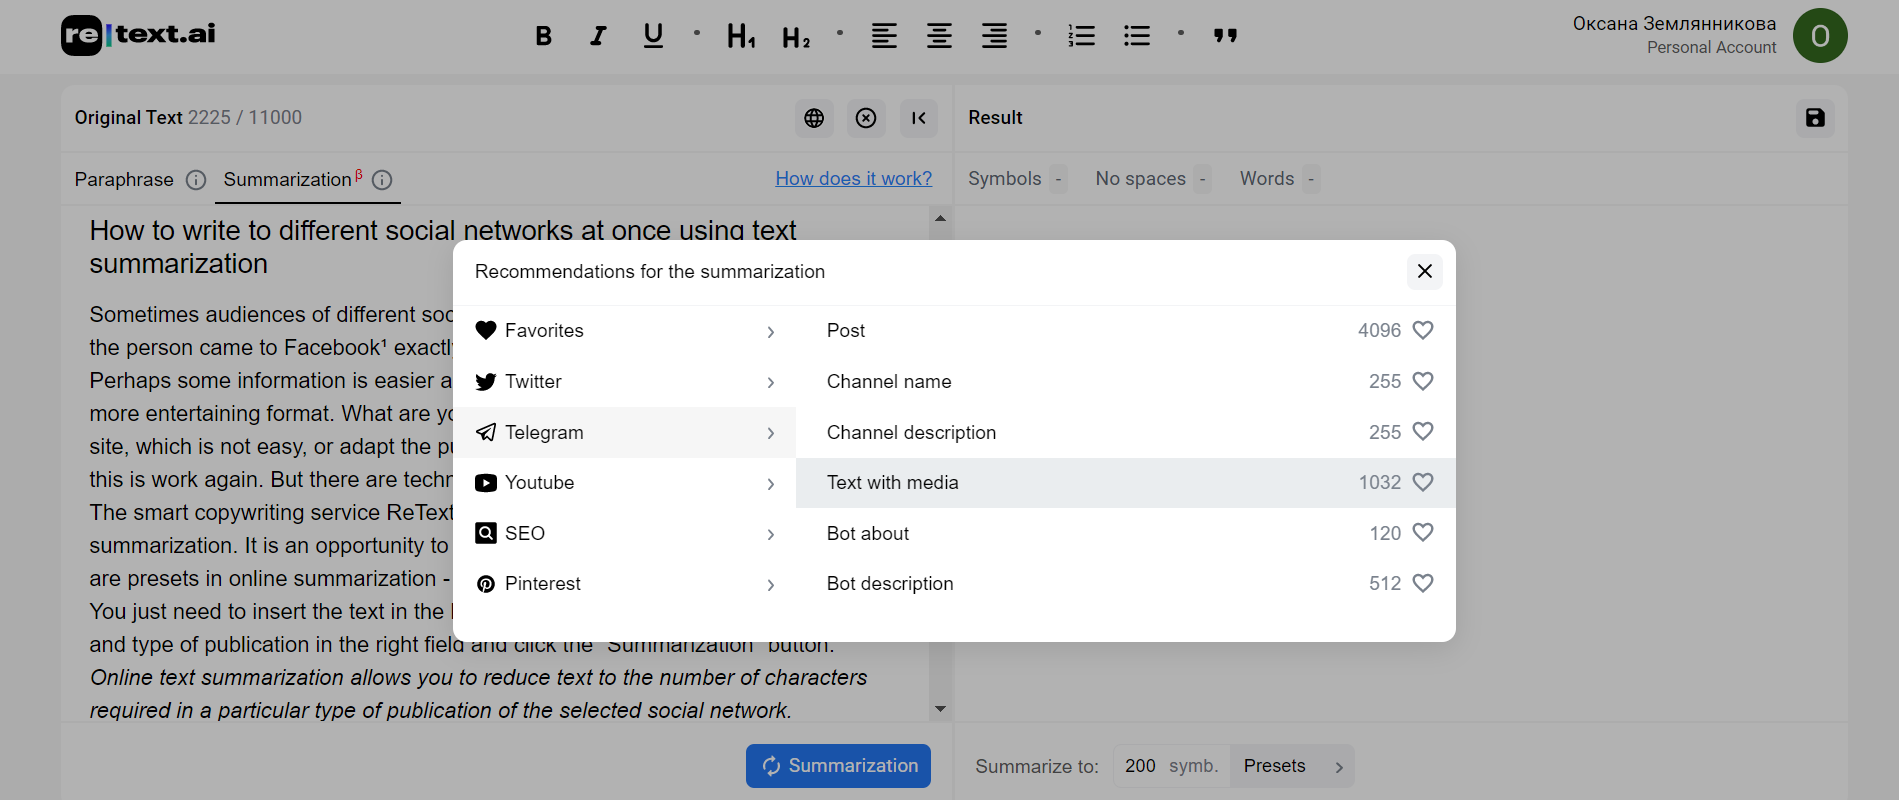Toggle italic formatting

598,36
